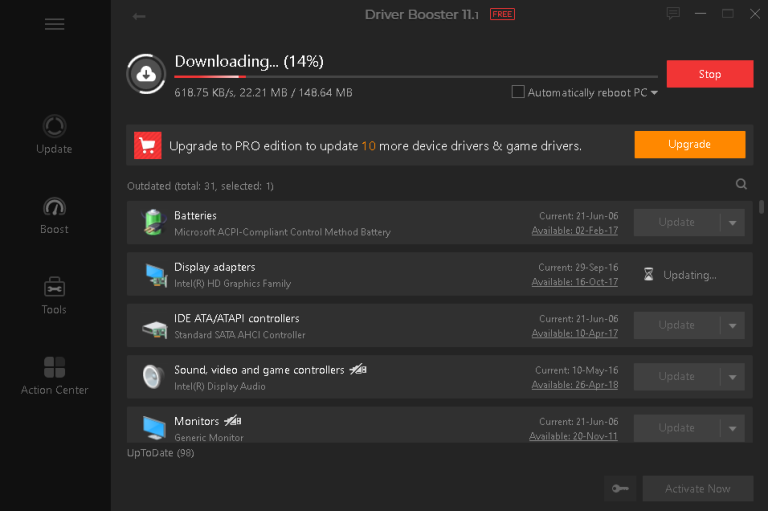The width and height of the screenshot is (768, 511).
Task: Select the Intel(R) HD Graphics Family text
Action: 233,284
